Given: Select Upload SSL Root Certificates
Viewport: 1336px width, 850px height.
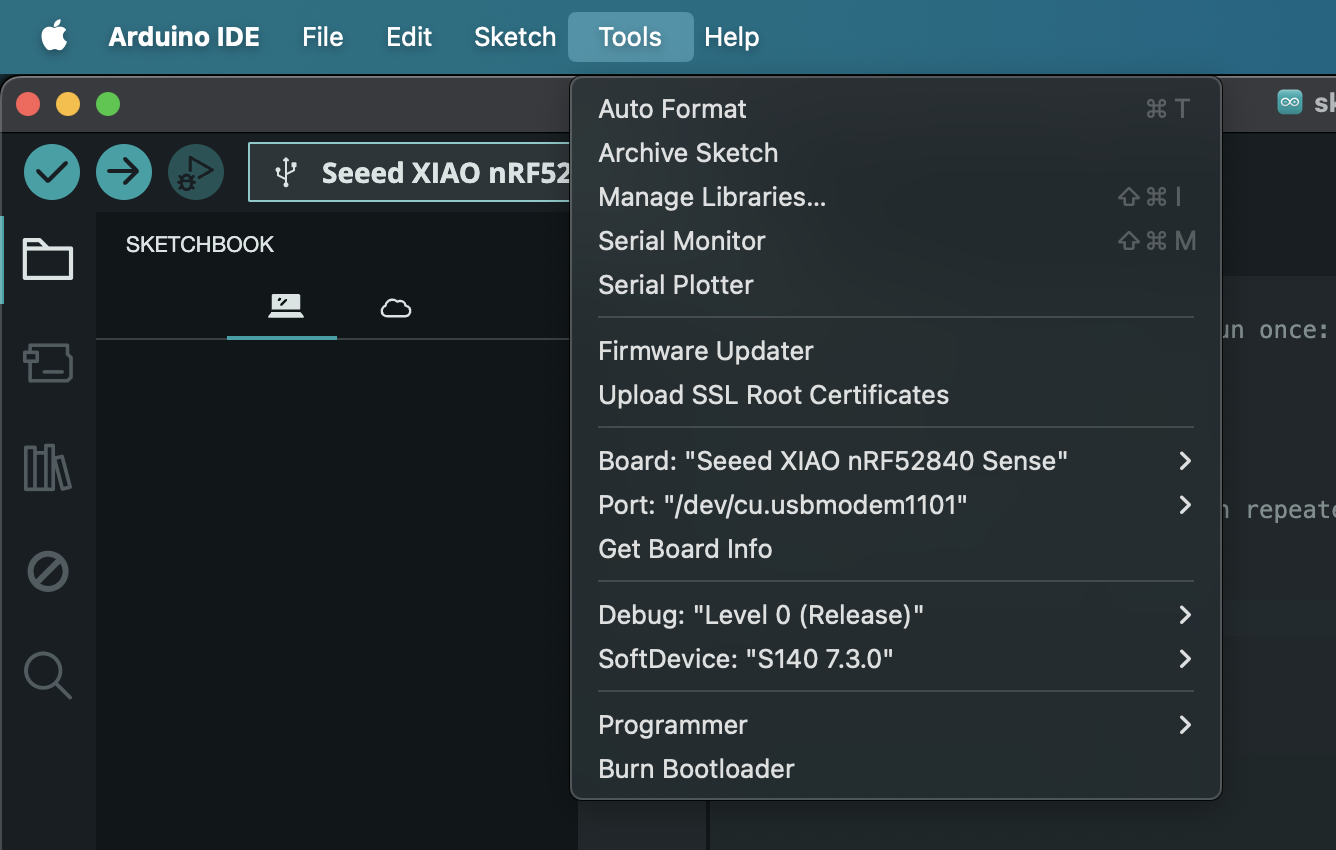Looking at the screenshot, I should pos(896,395).
